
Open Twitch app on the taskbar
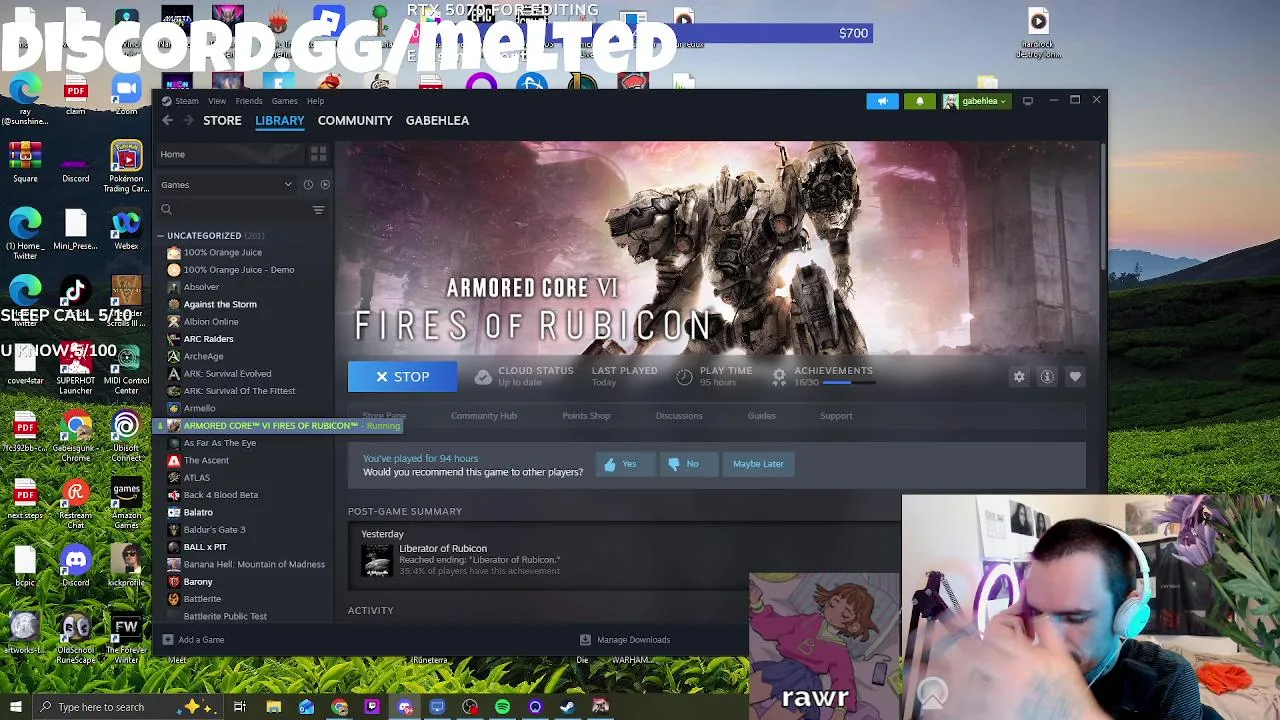coord(372,707)
